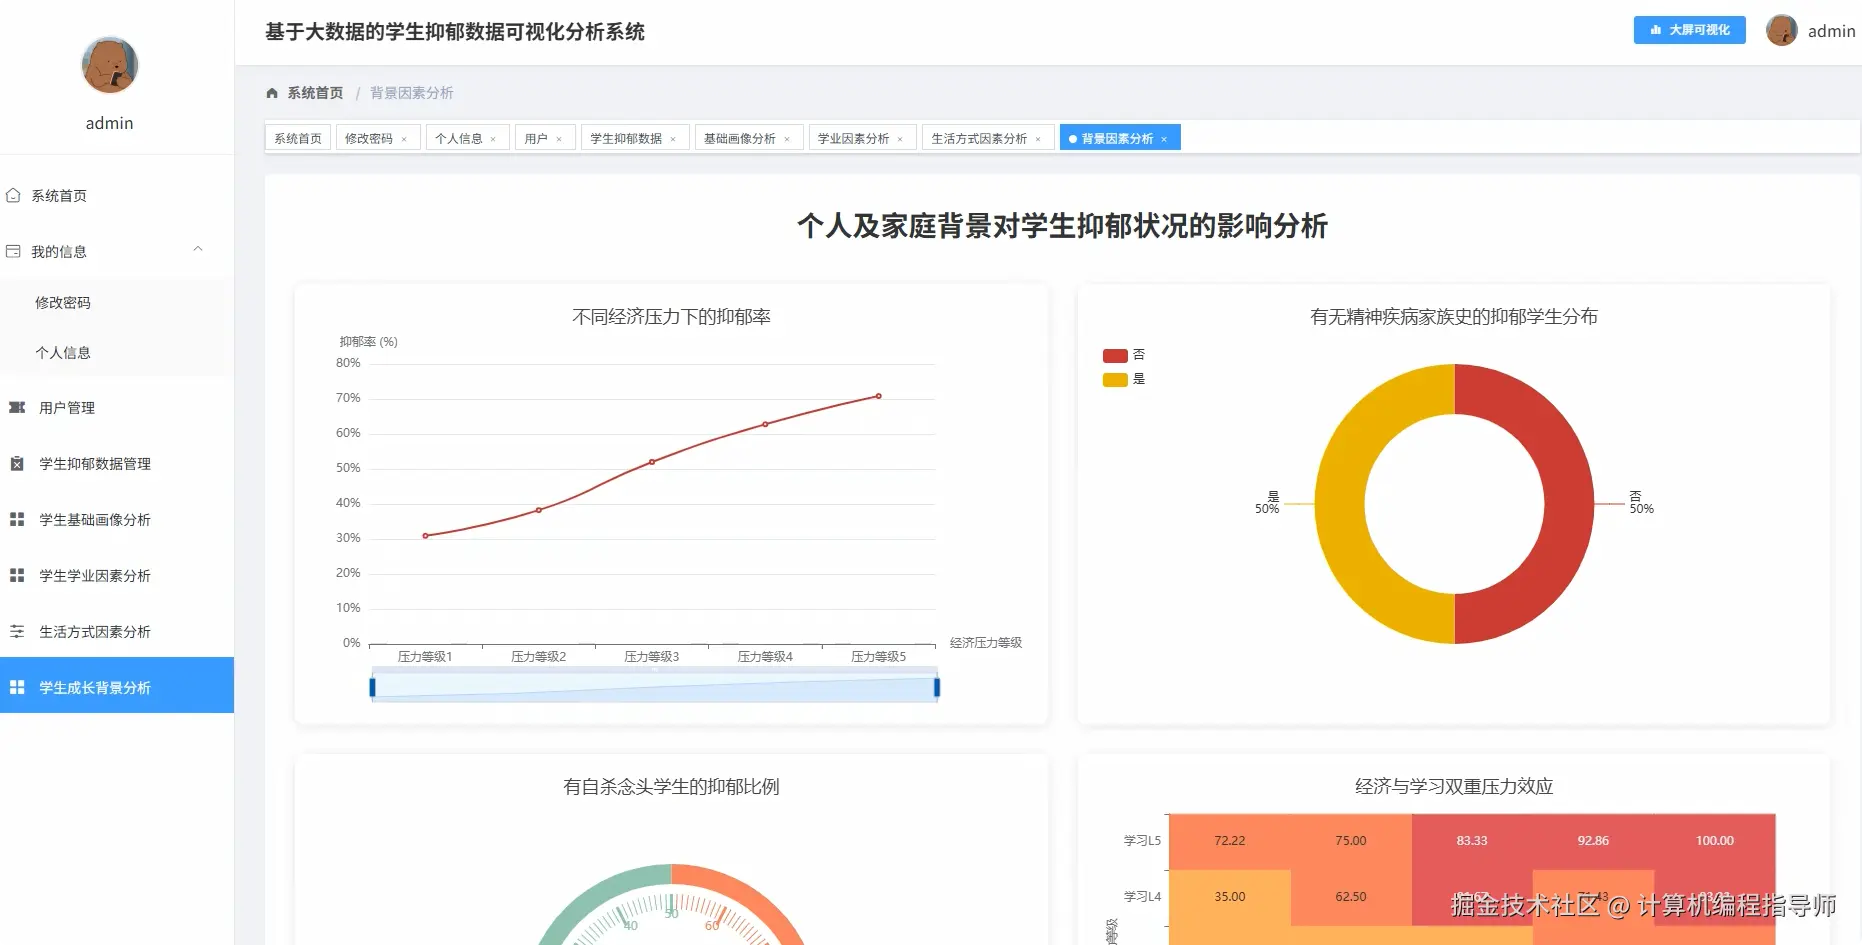Screen dimensions: 1862x945
Task: Click the 系统首页 breadcrumb link
Action: [315, 93]
